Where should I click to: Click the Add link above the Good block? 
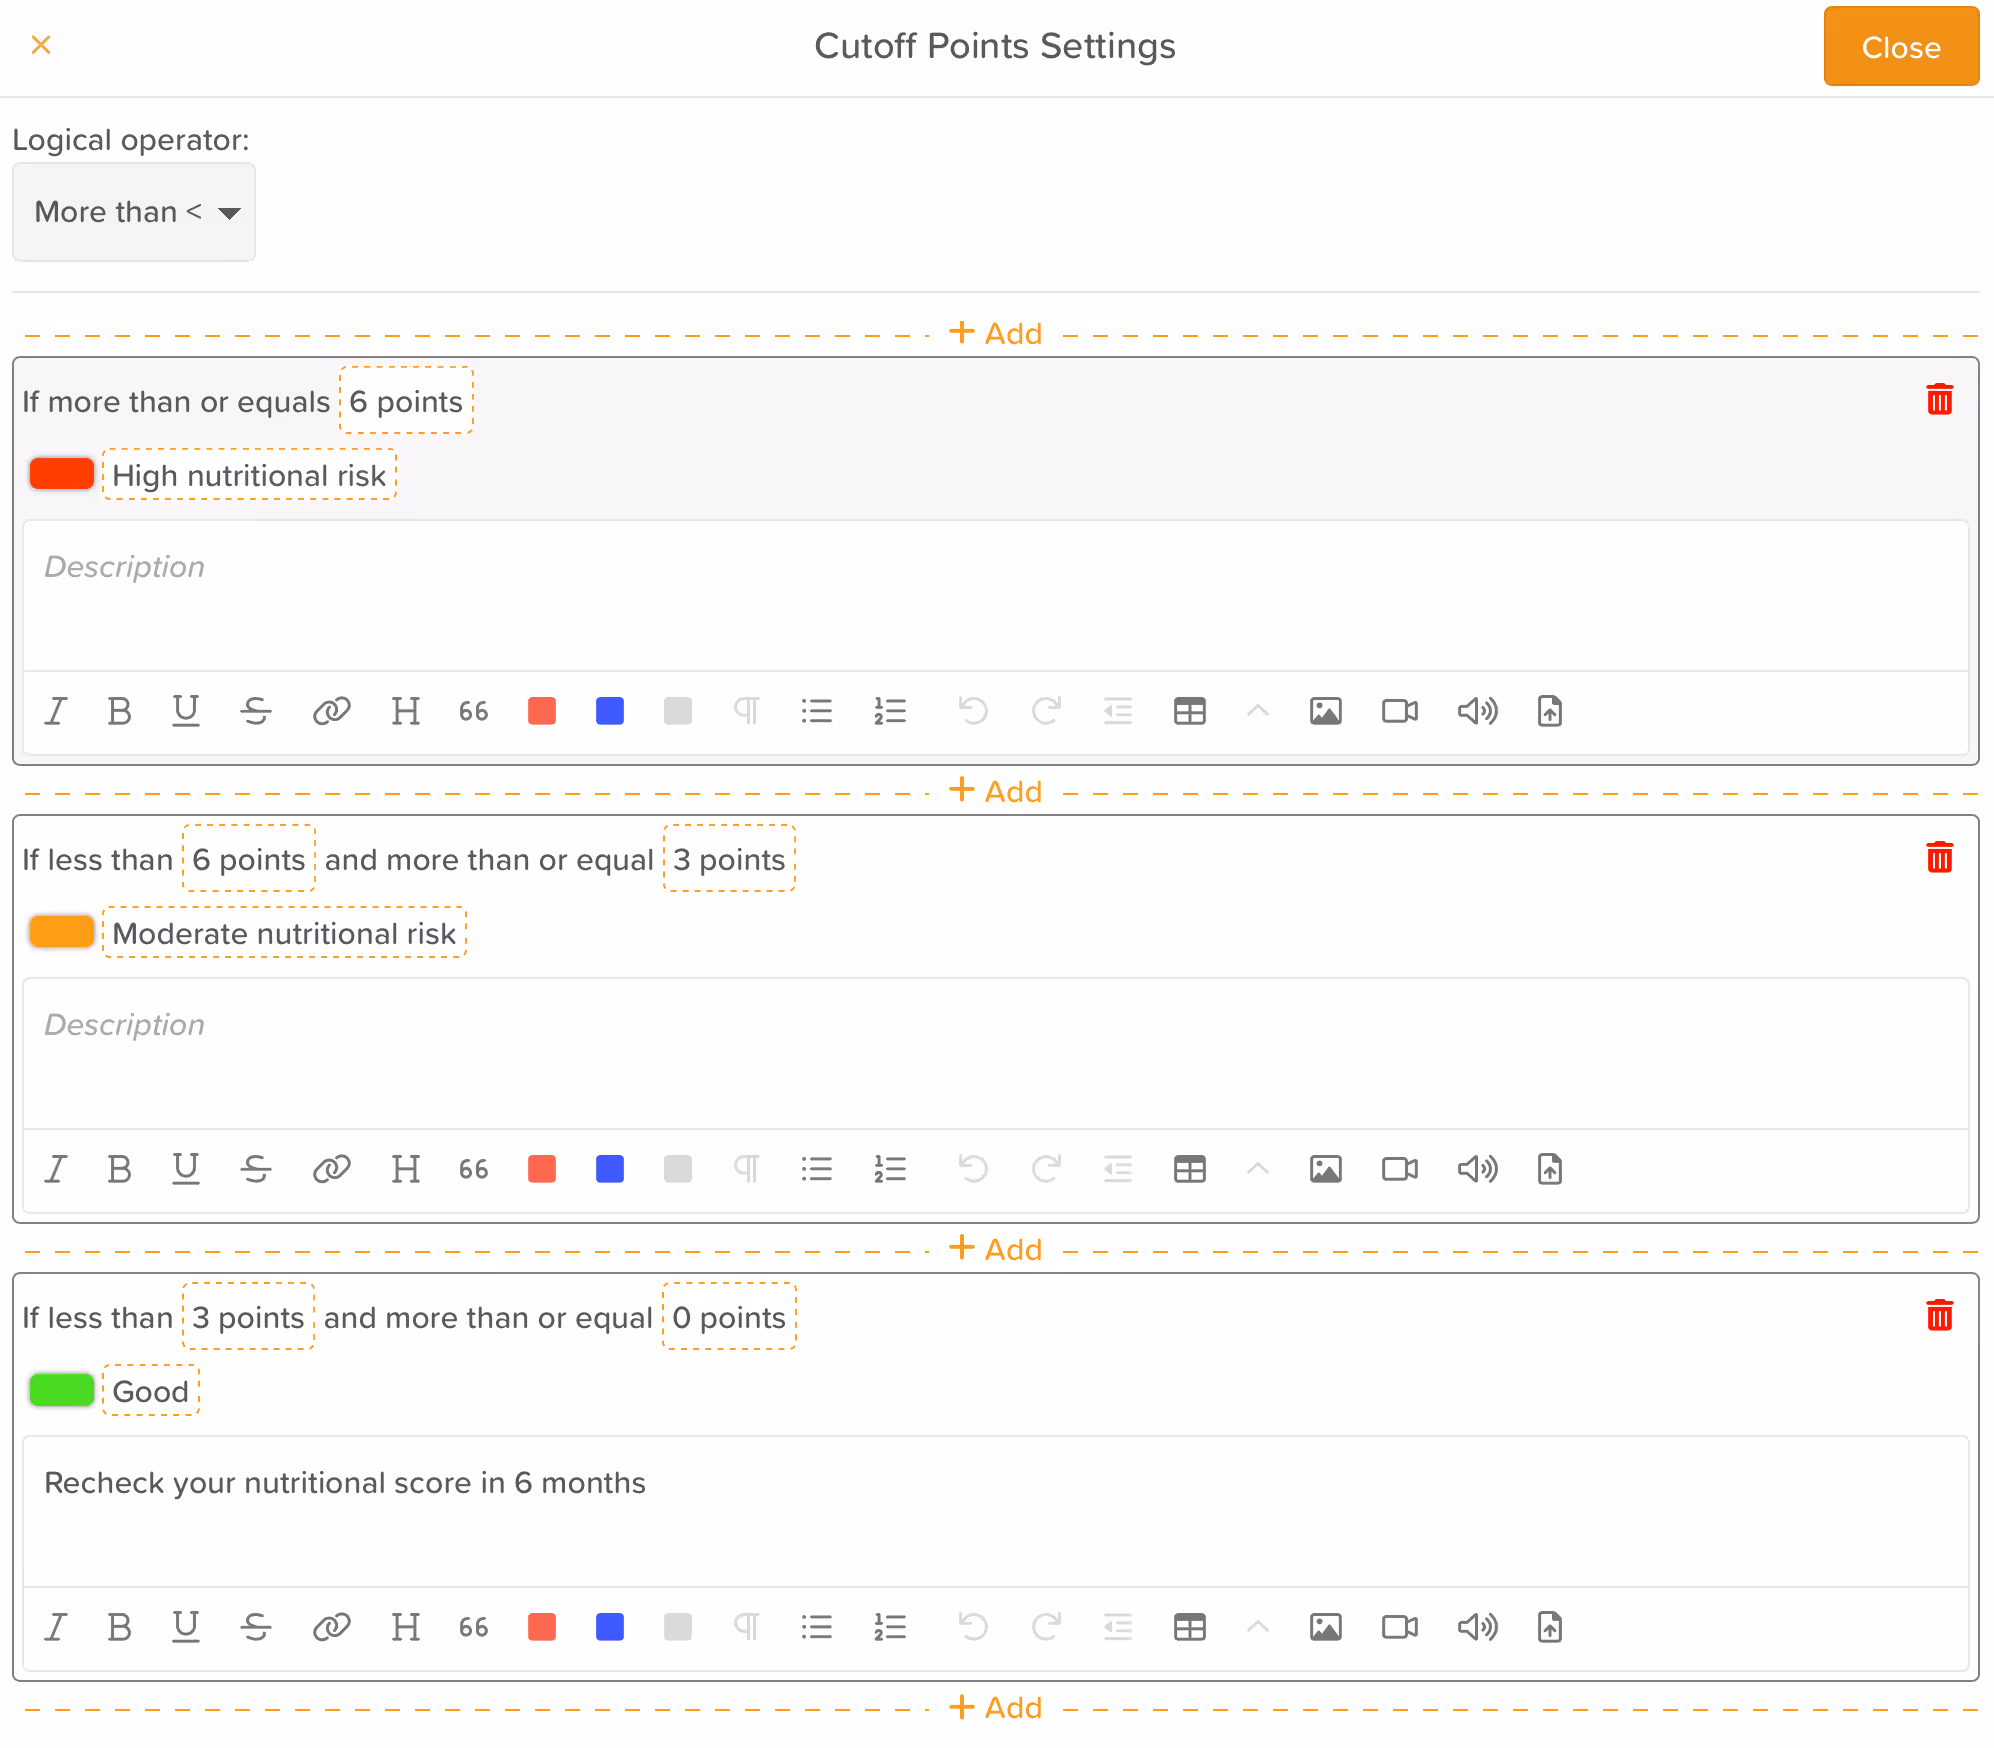click(x=996, y=1249)
